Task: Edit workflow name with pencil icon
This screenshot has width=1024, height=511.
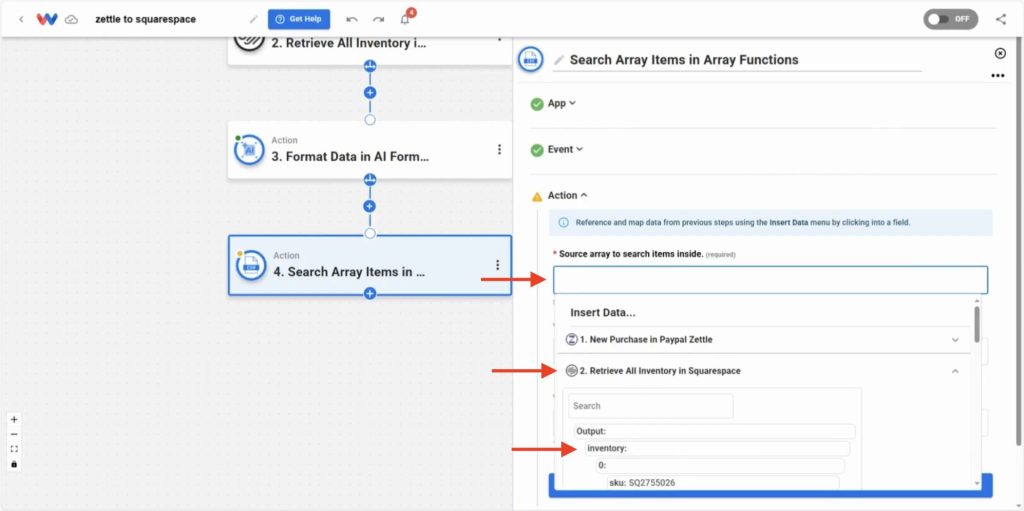Action: (x=253, y=19)
